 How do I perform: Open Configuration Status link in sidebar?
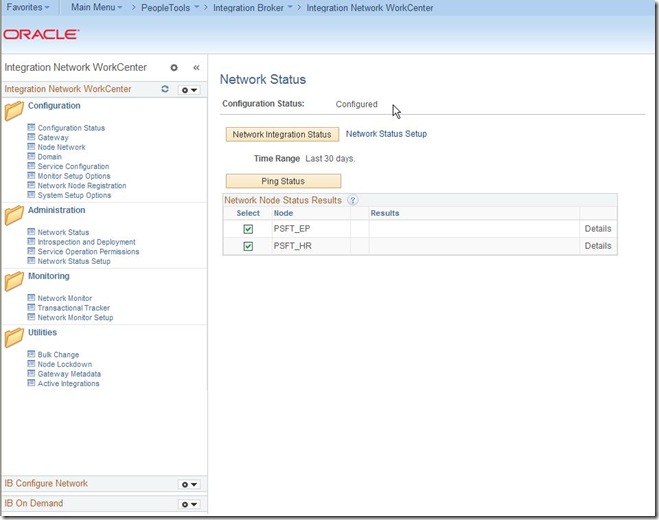pyautogui.click(x=71, y=128)
